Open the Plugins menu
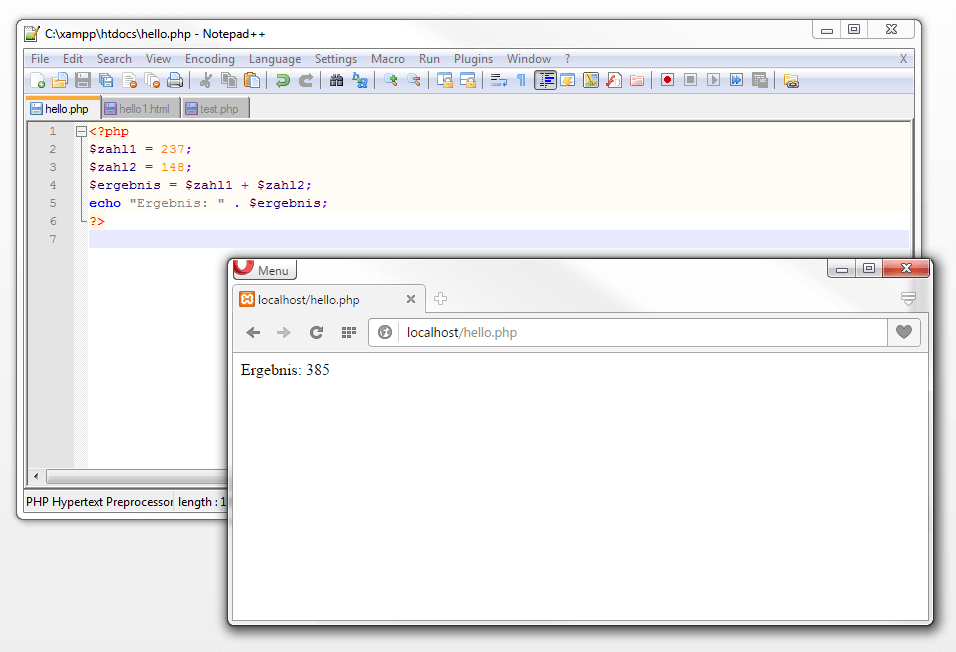The image size is (956, 652). tap(473, 59)
